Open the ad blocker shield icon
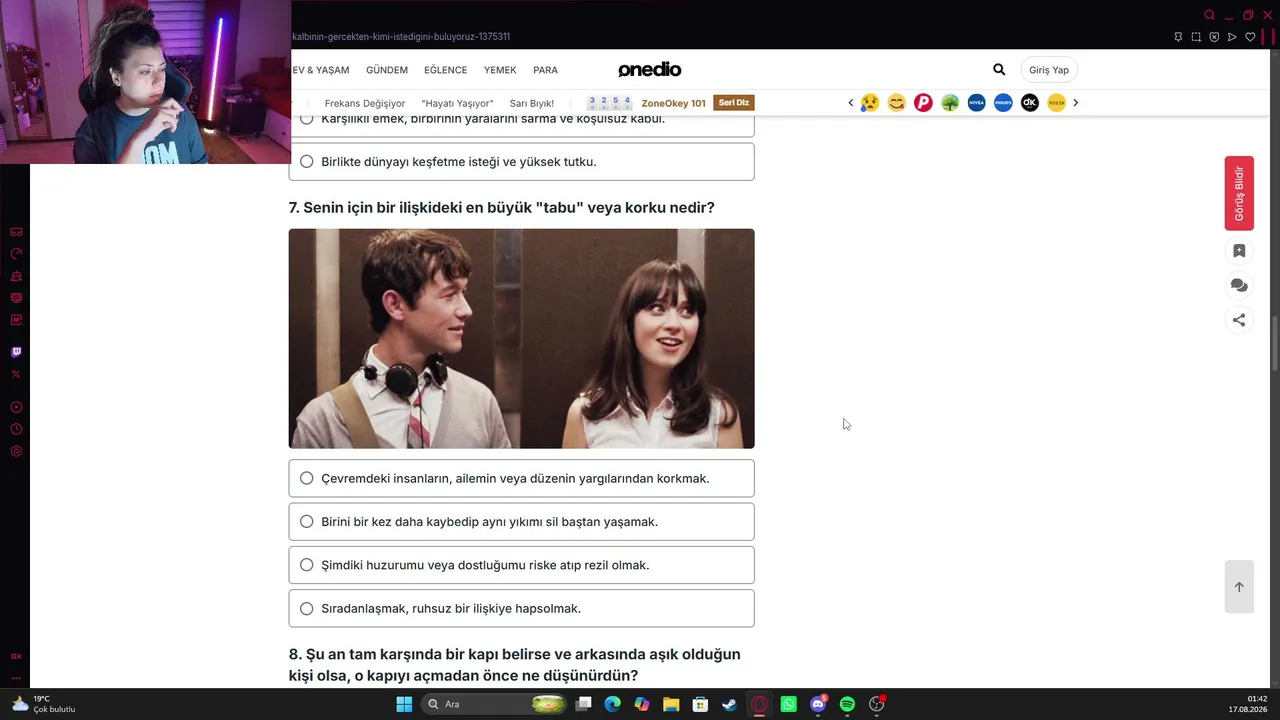The height and width of the screenshot is (720, 1280). coord(1214,37)
